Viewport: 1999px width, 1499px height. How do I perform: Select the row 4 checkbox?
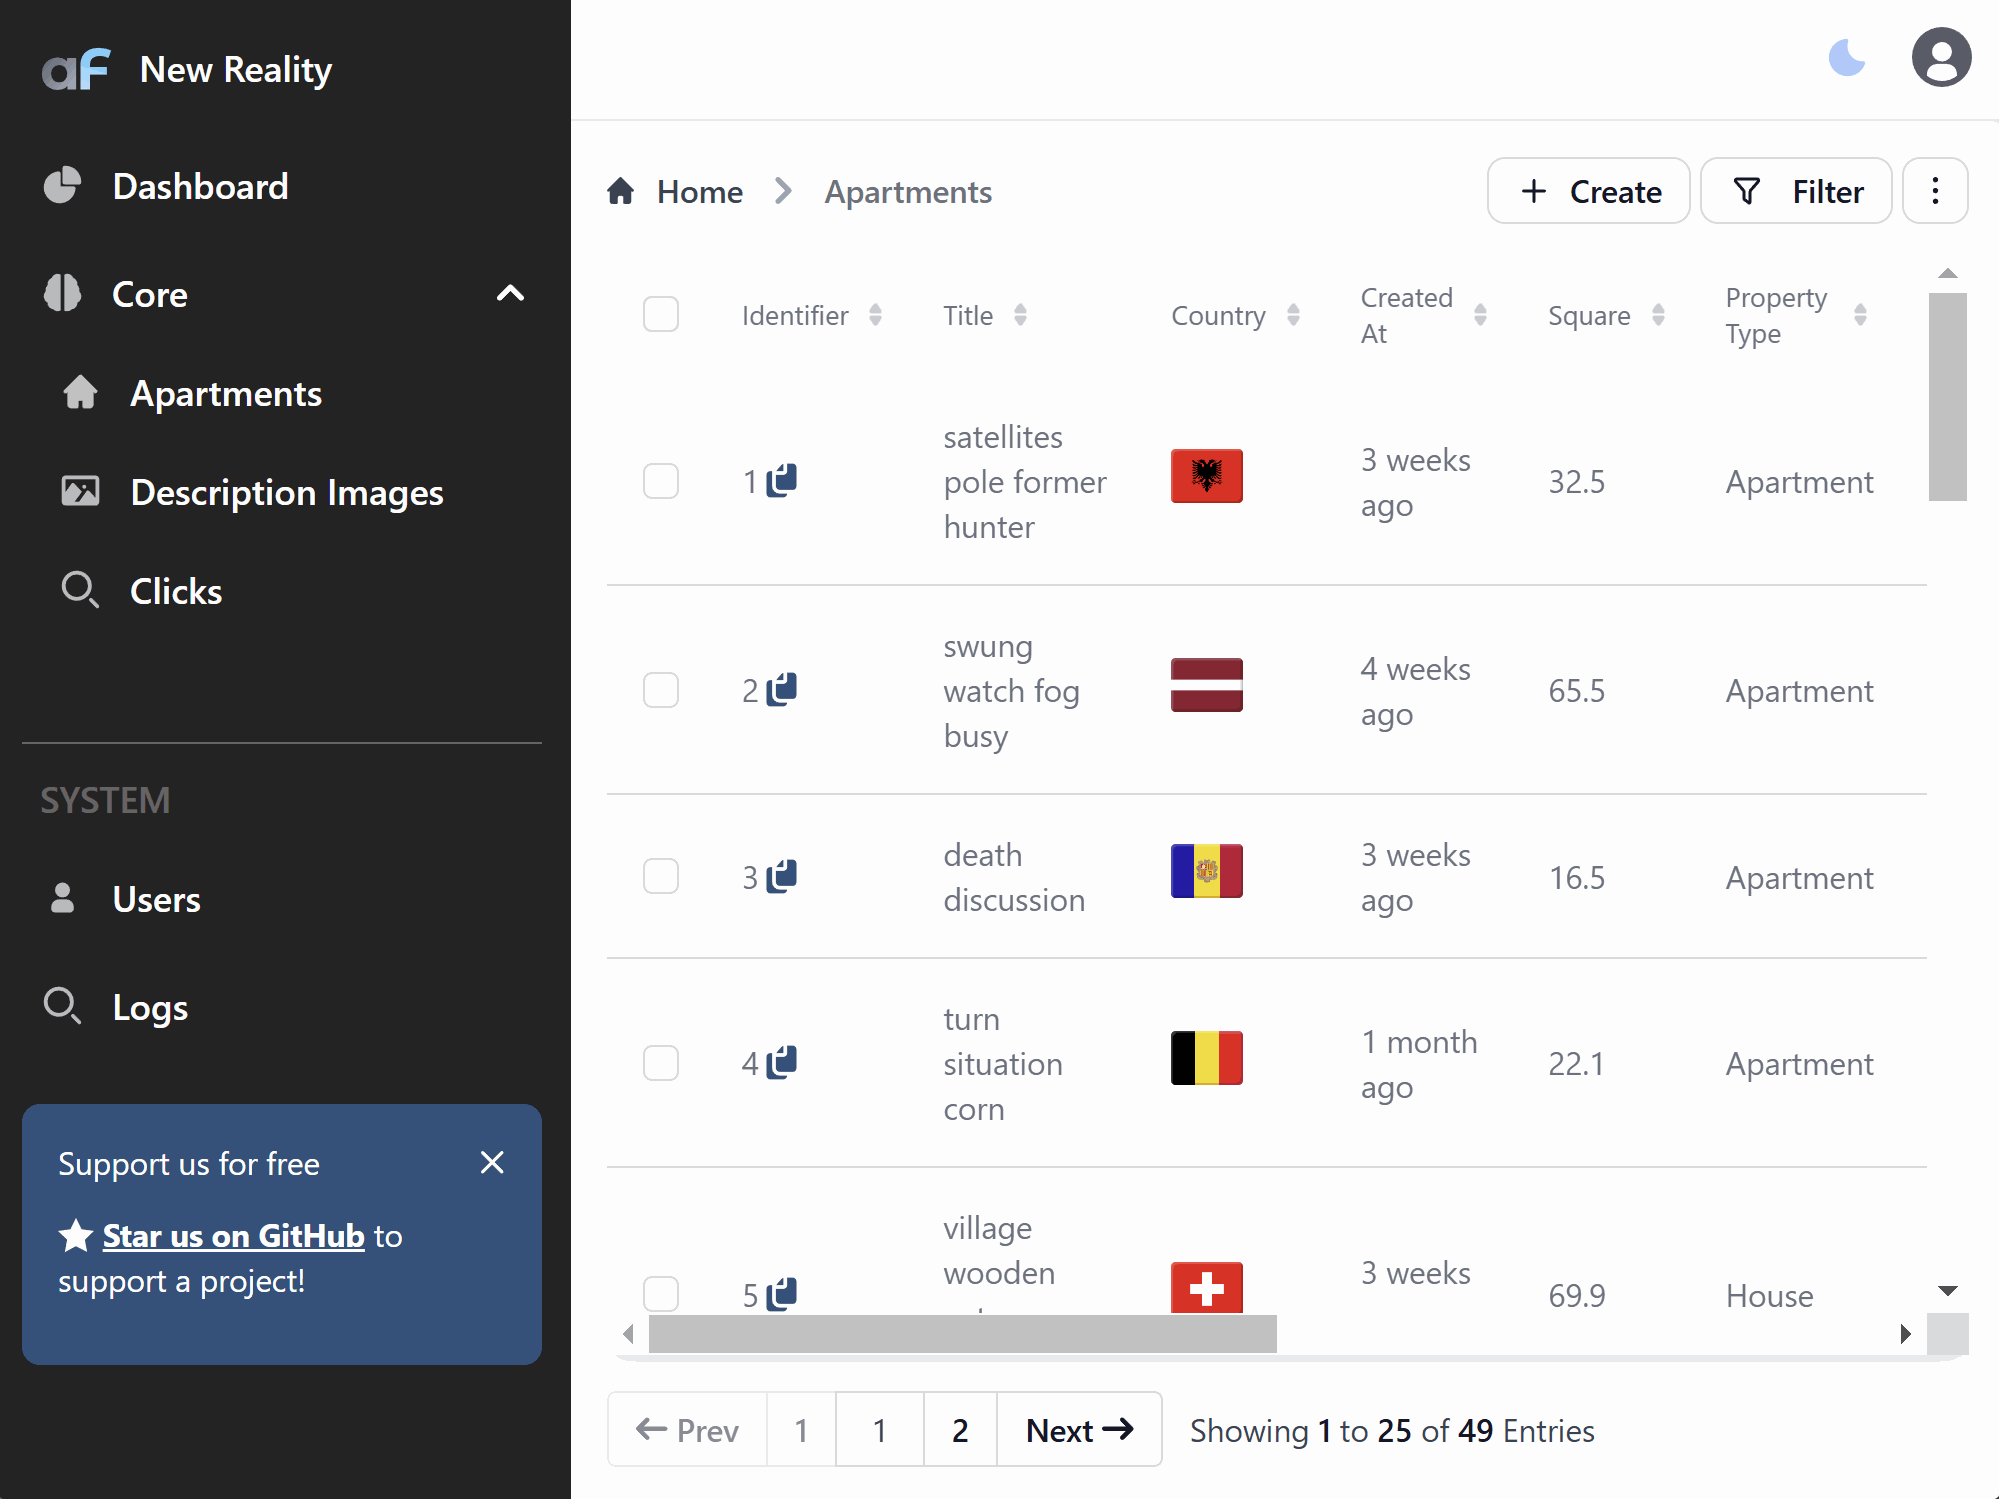coord(661,1063)
